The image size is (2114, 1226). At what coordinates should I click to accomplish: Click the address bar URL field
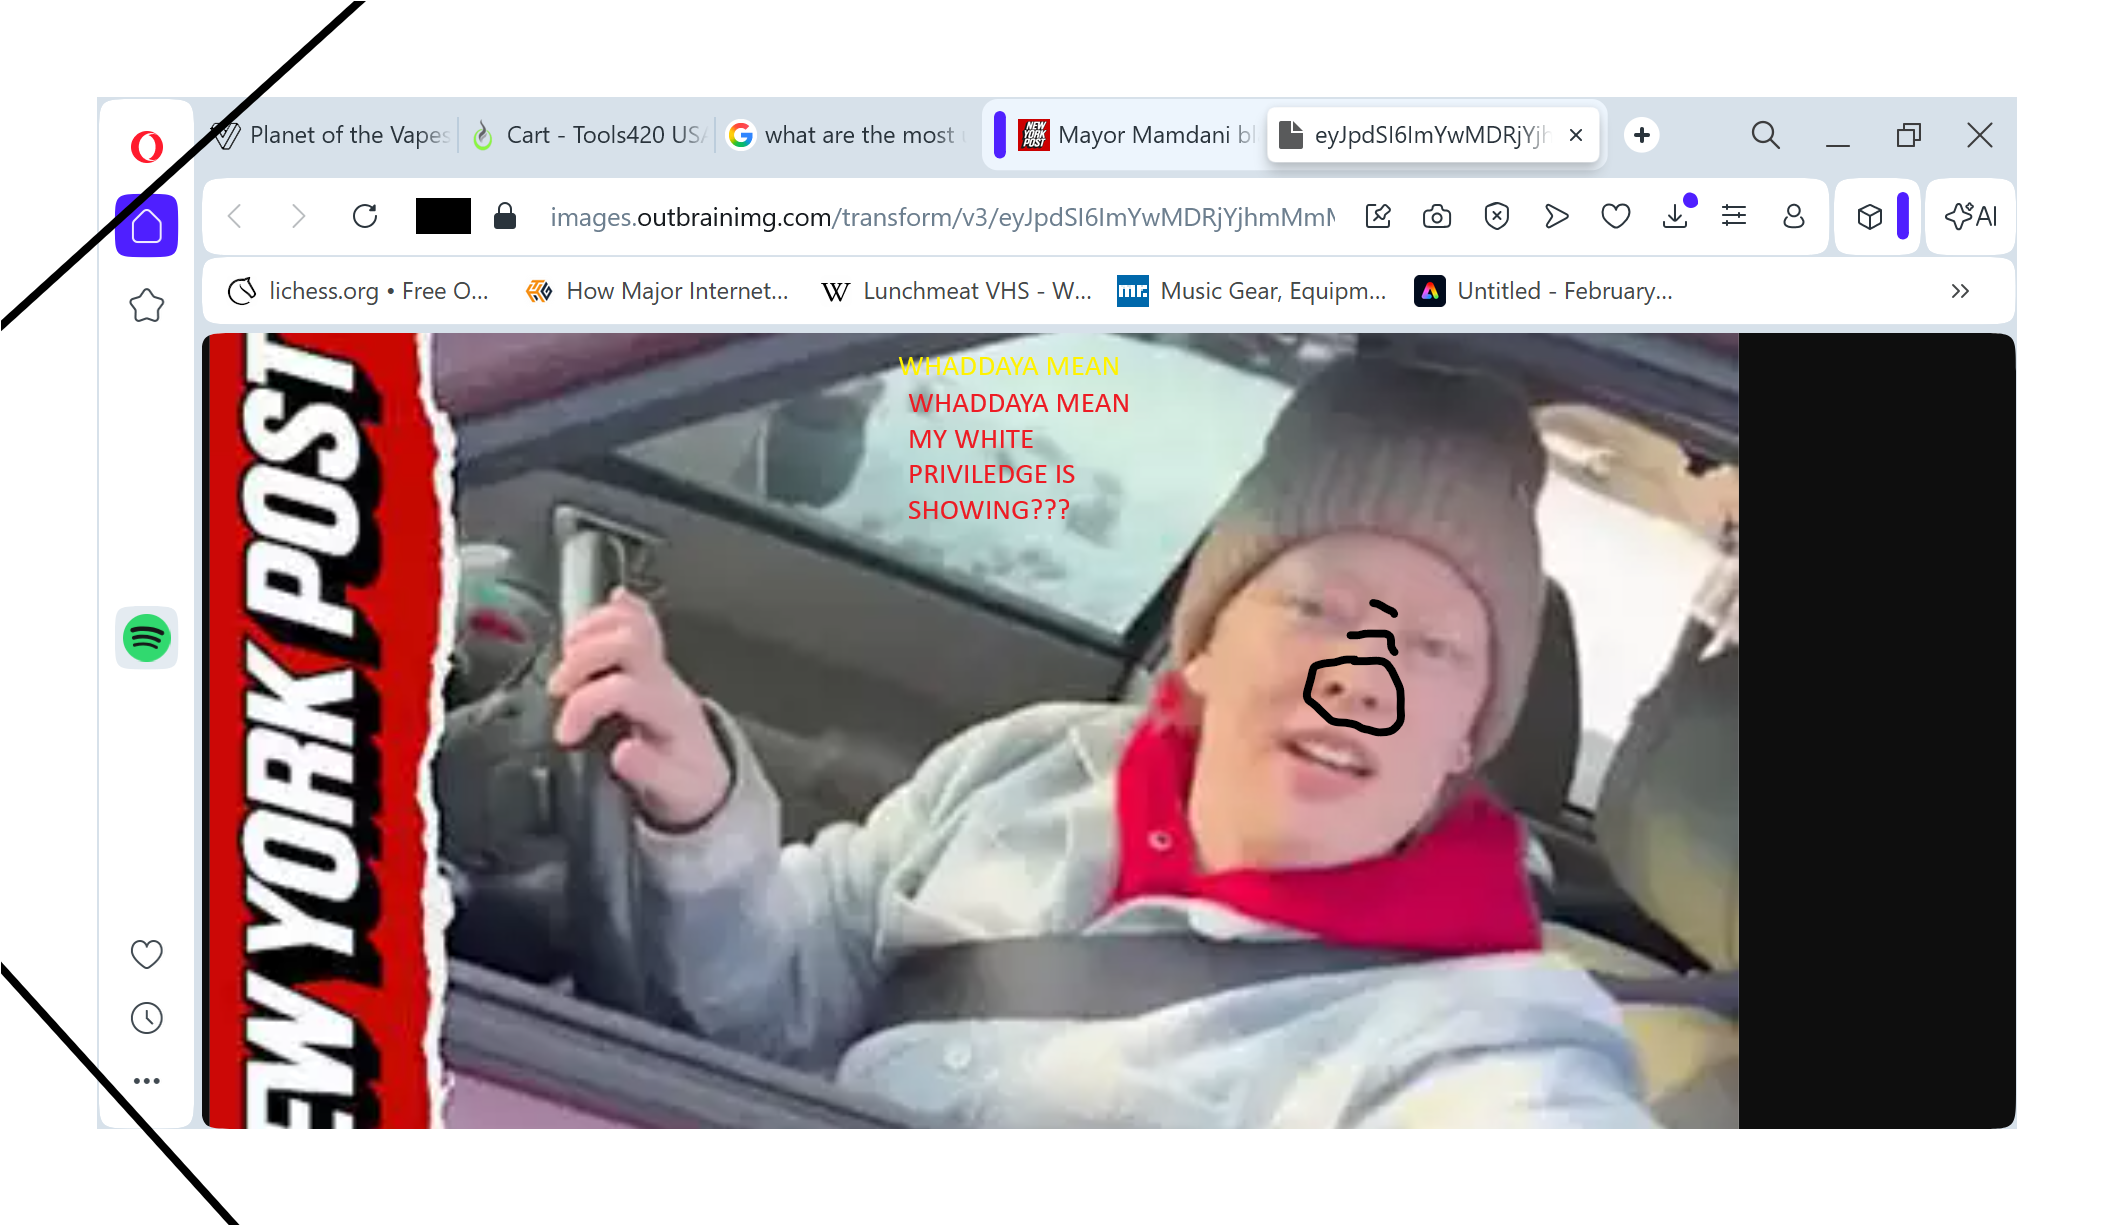[x=940, y=217]
